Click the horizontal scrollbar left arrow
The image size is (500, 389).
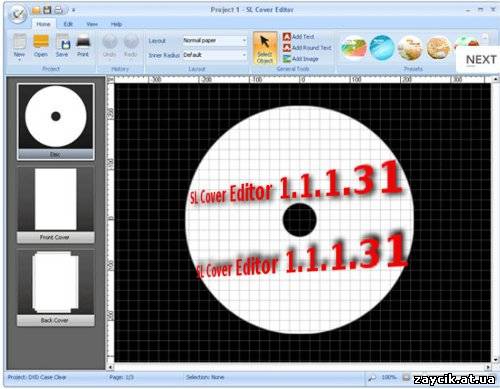(x=111, y=367)
